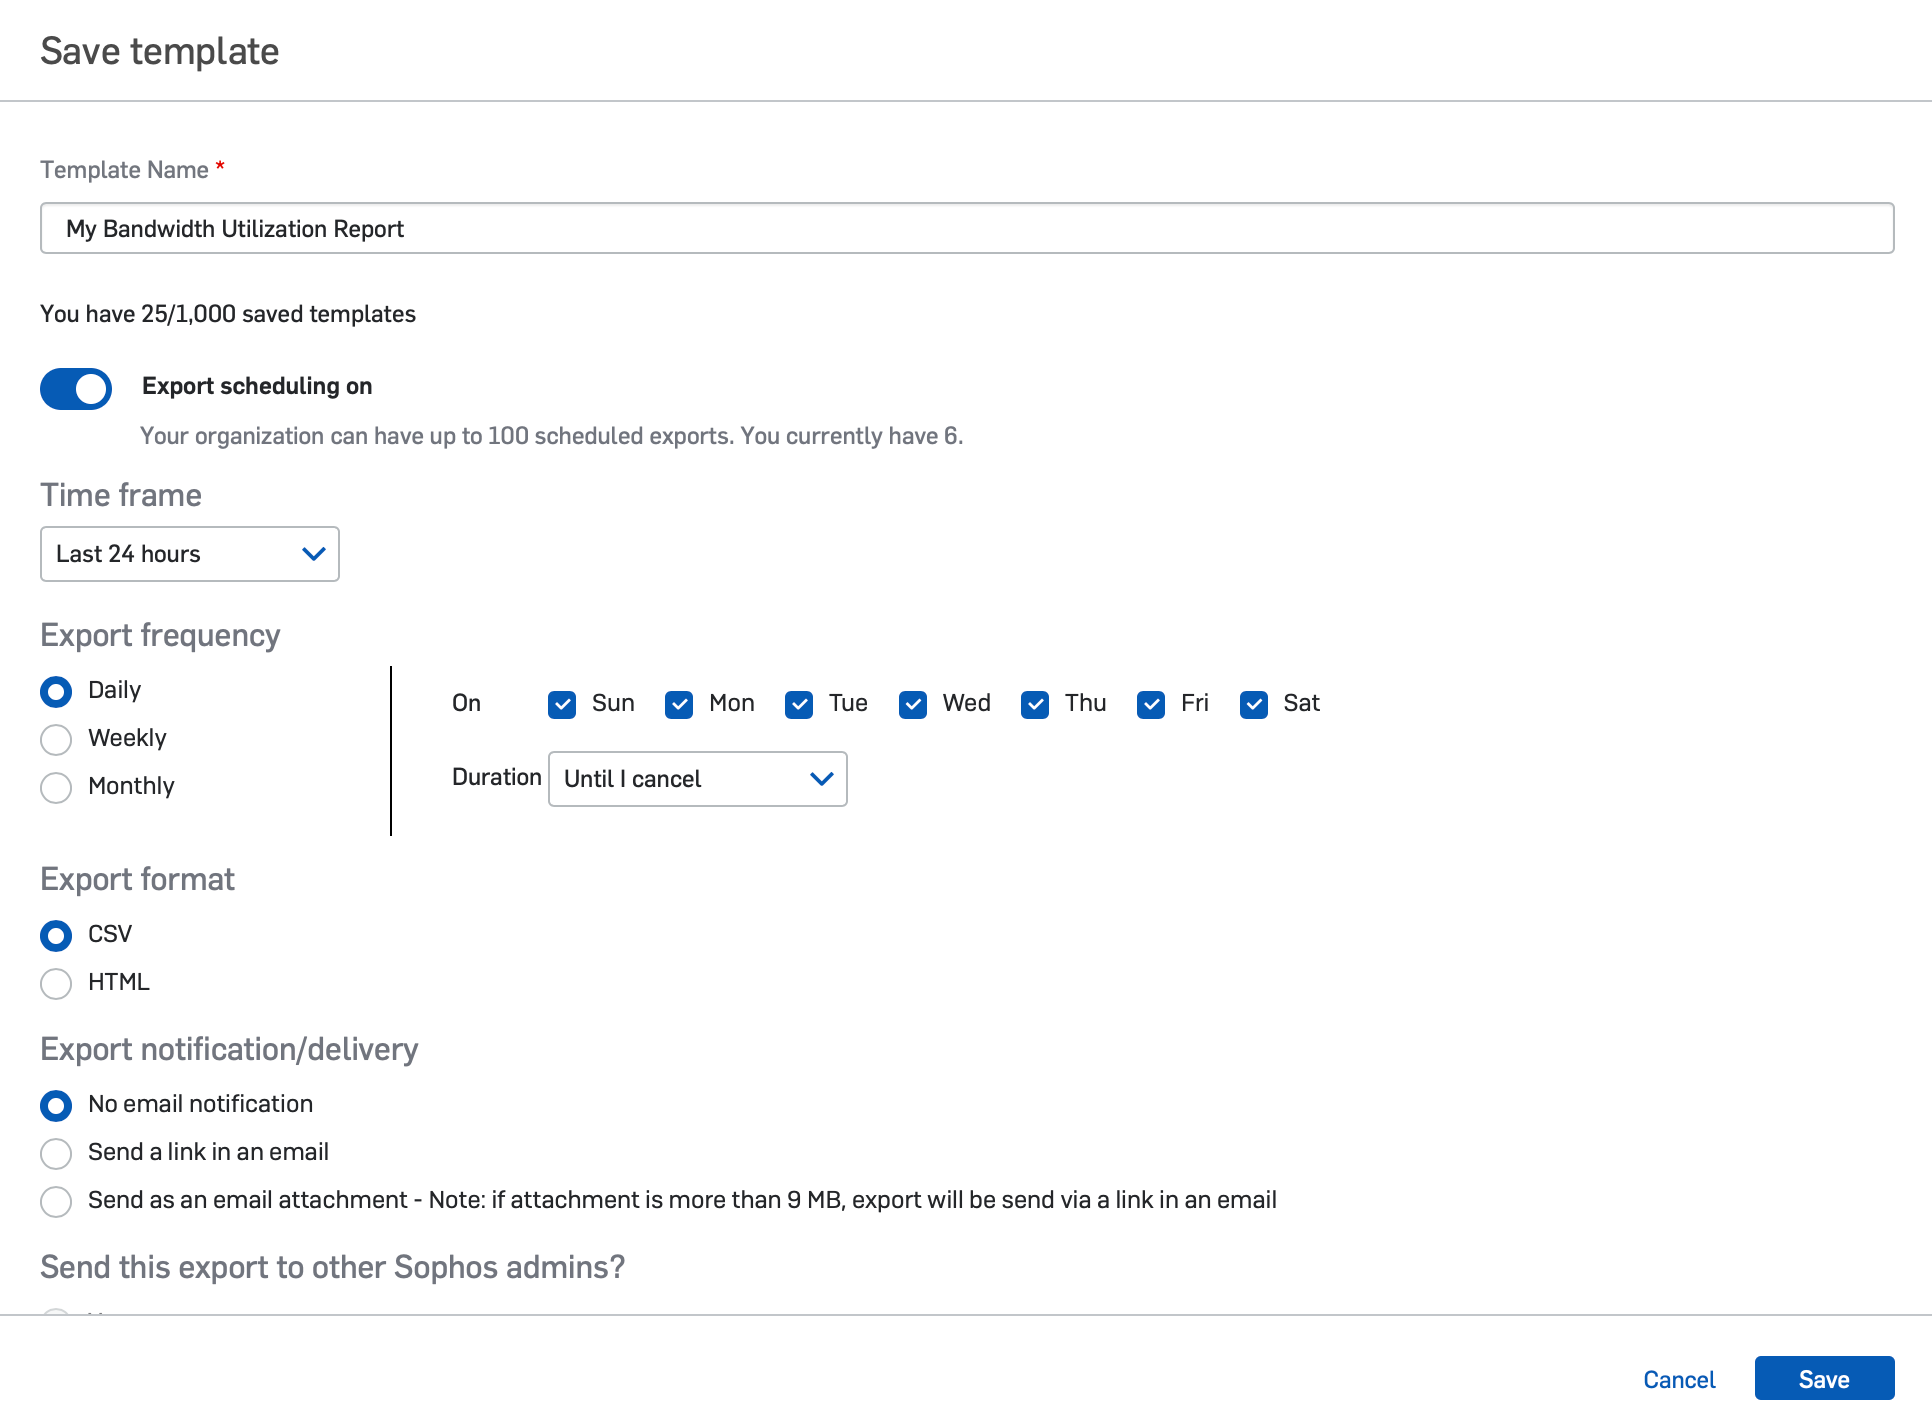Select Weekly export frequency
The image size is (1932, 1424).
(x=56, y=739)
